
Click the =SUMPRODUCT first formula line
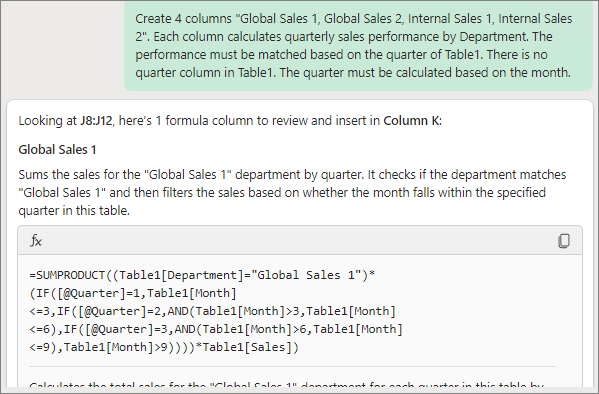202,275
